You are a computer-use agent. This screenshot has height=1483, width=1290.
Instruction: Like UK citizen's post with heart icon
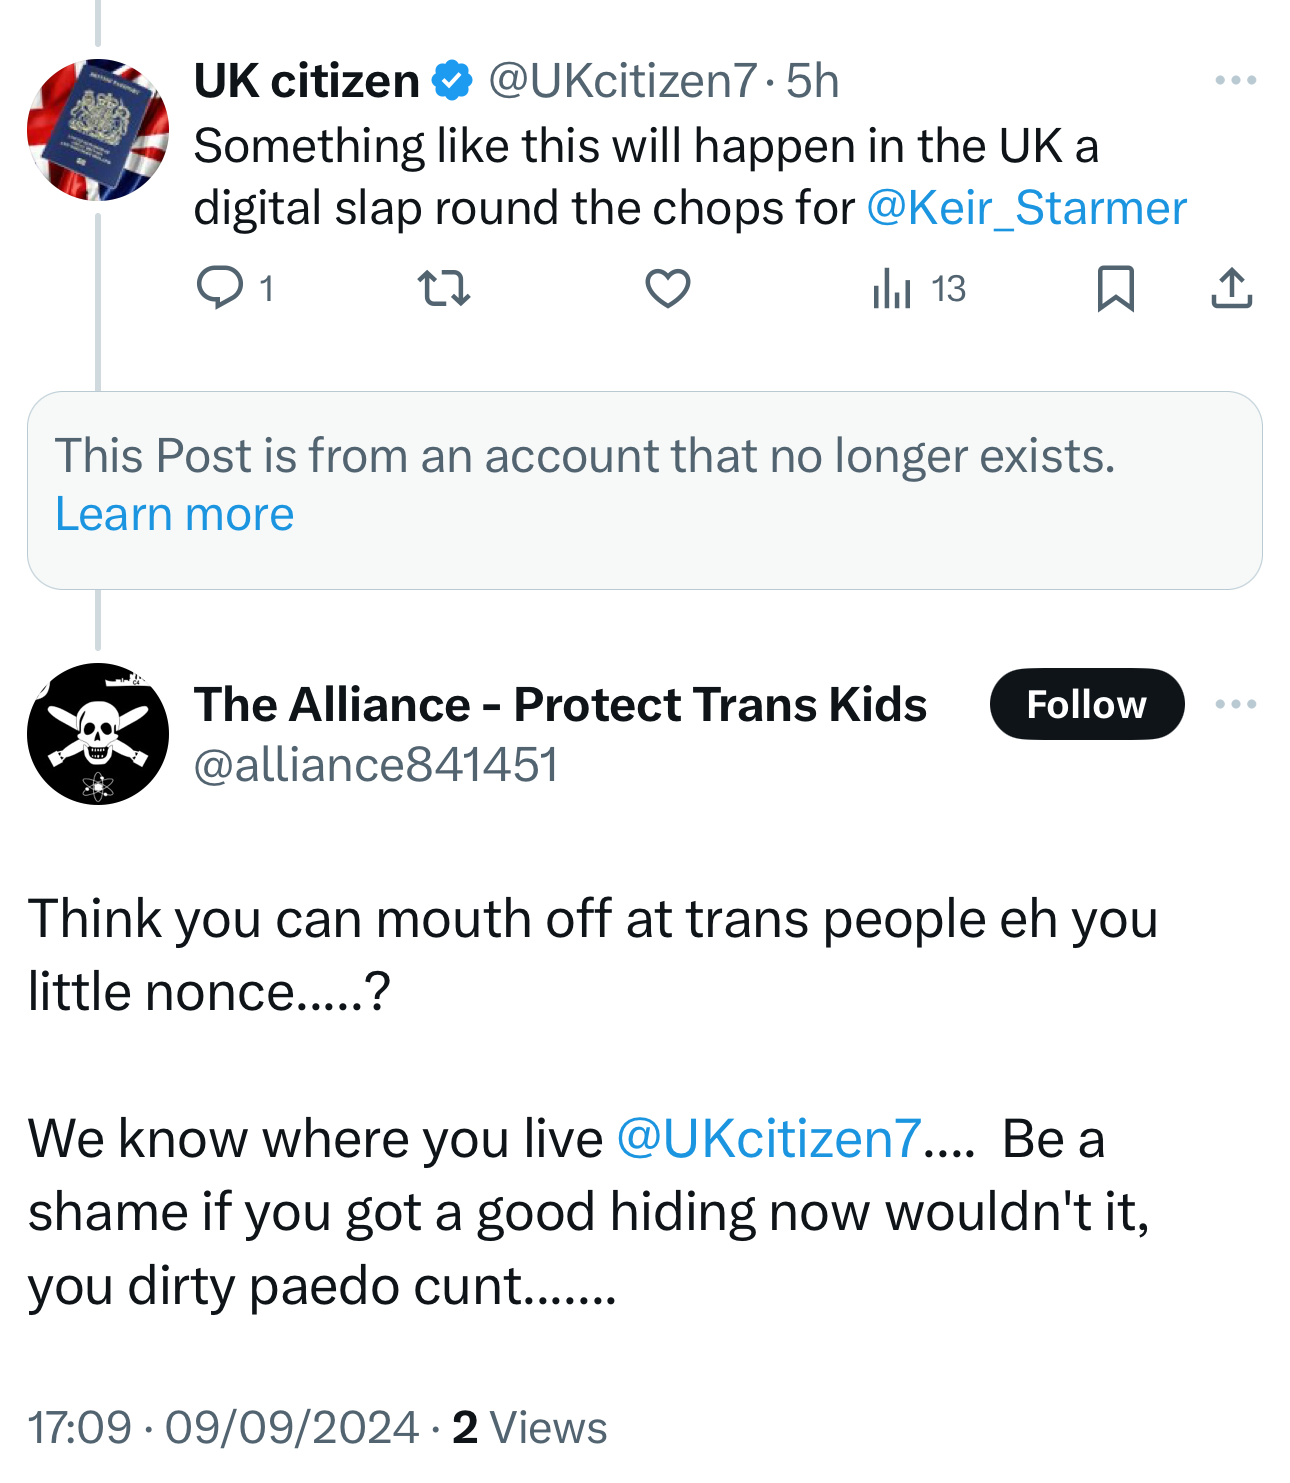pos(667,289)
